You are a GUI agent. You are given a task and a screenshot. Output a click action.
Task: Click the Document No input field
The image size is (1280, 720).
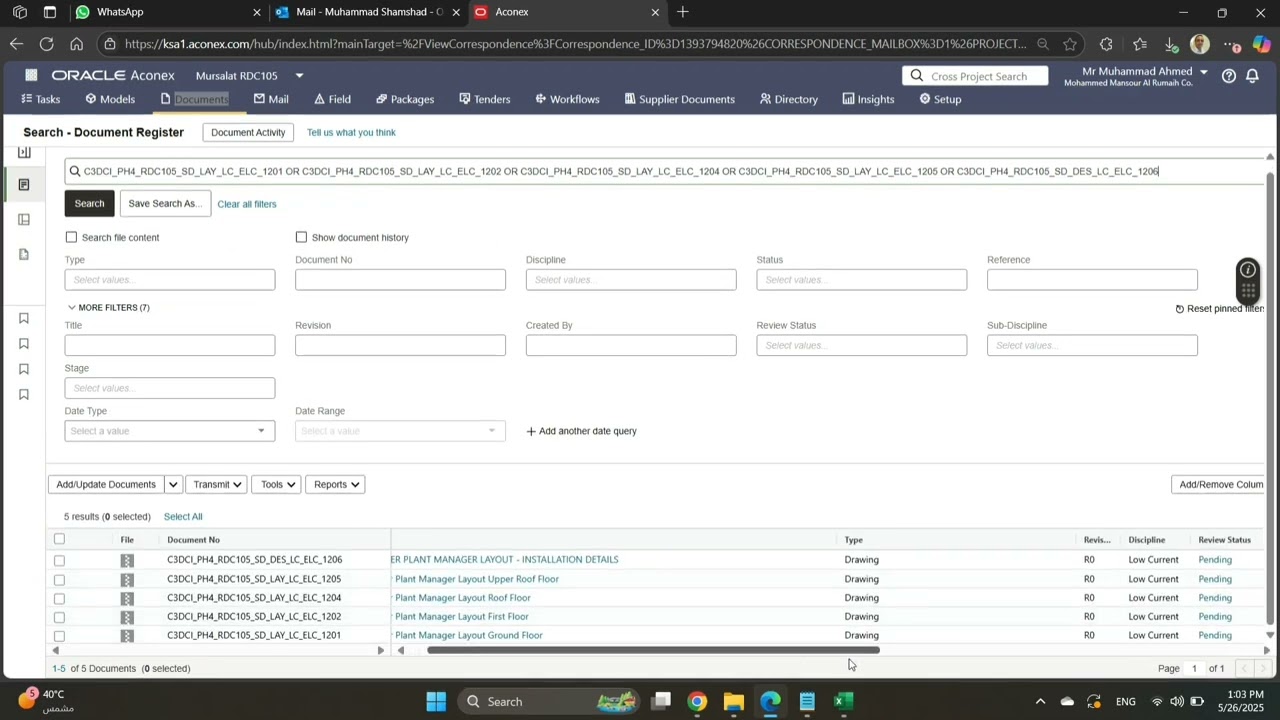tap(401, 280)
